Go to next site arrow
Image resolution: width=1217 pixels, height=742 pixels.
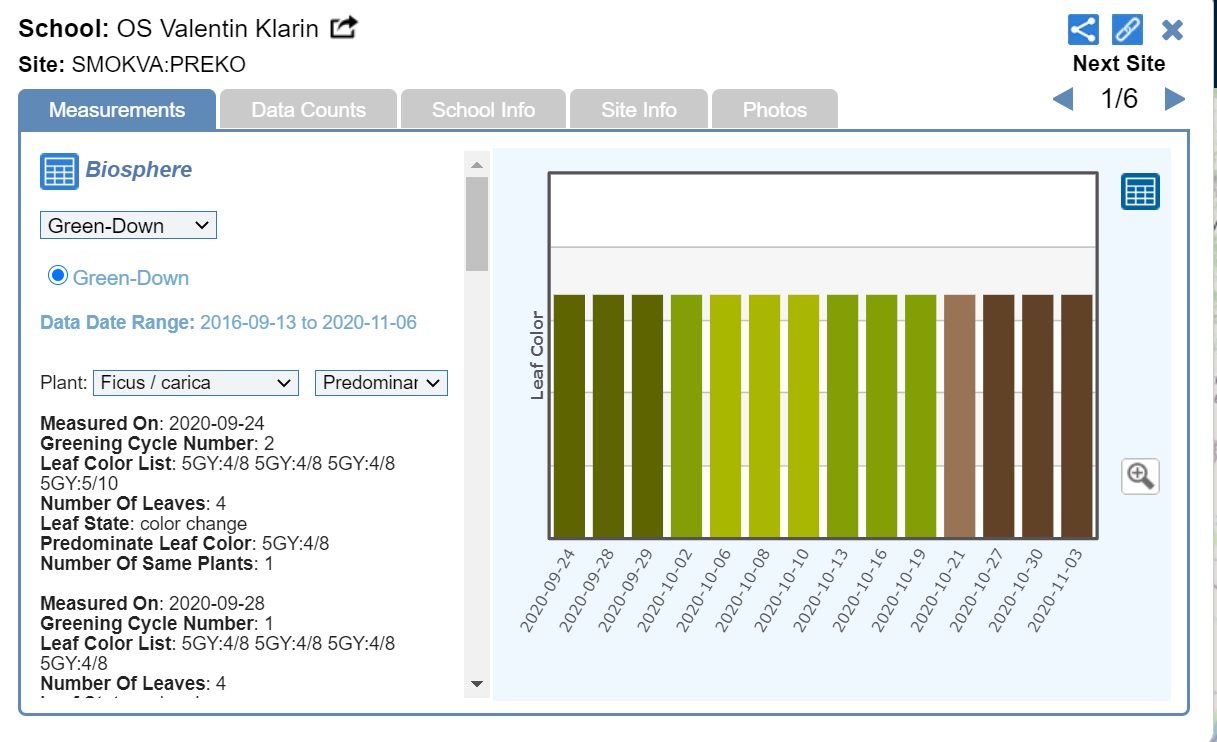(x=1175, y=99)
